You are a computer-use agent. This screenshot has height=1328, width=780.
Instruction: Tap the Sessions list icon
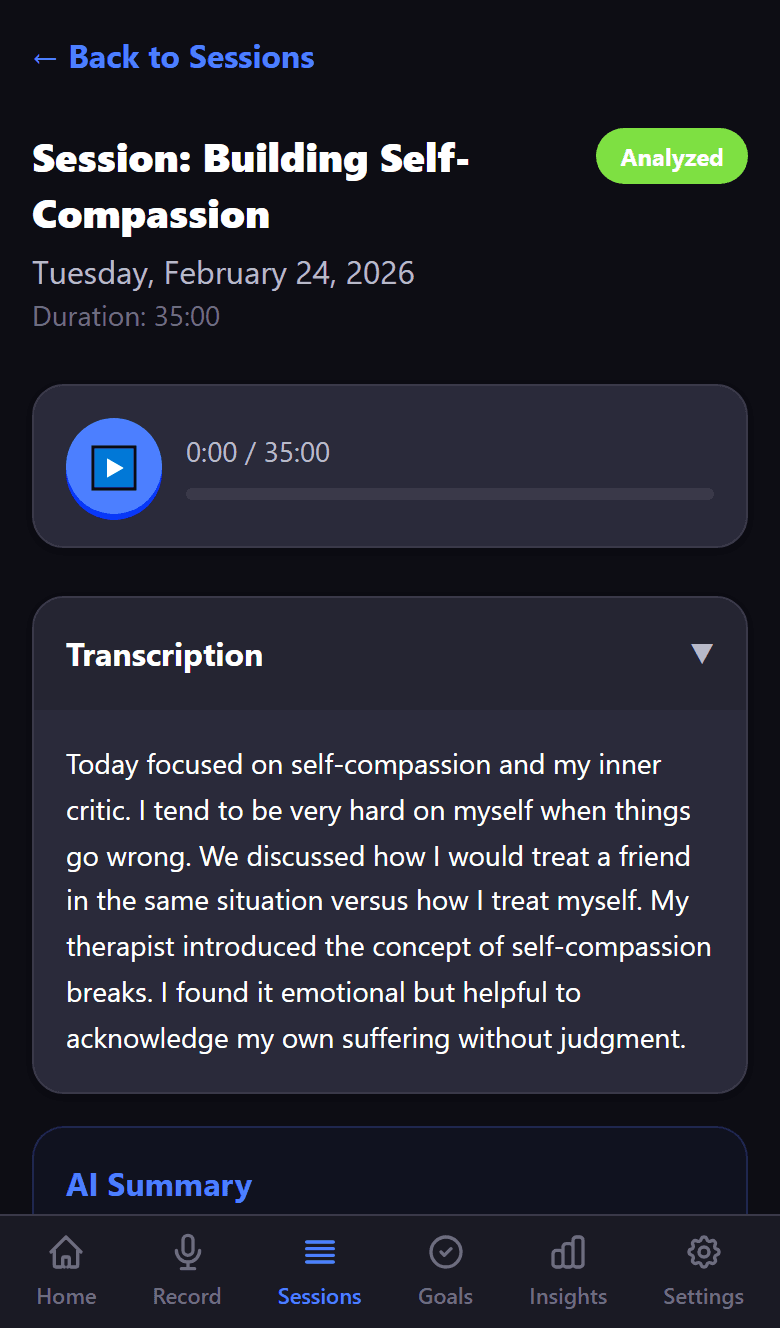click(x=319, y=1250)
